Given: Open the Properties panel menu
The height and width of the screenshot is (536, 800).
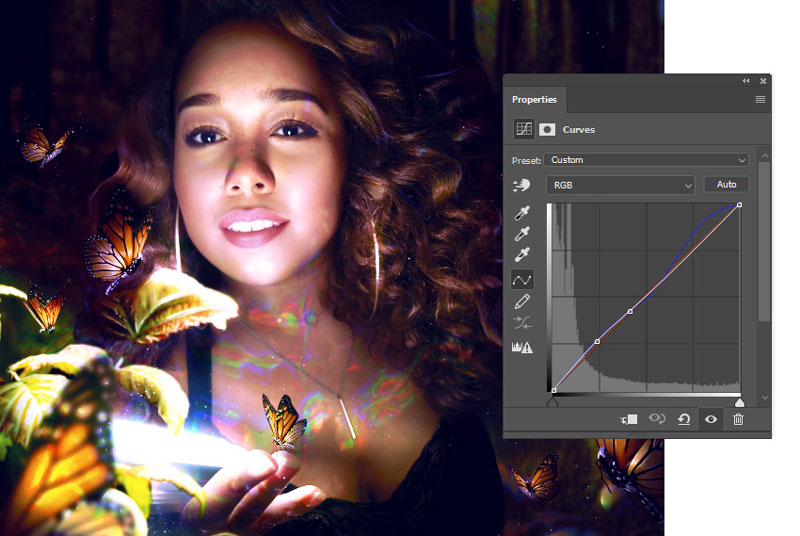Looking at the screenshot, I should [x=760, y=99].
